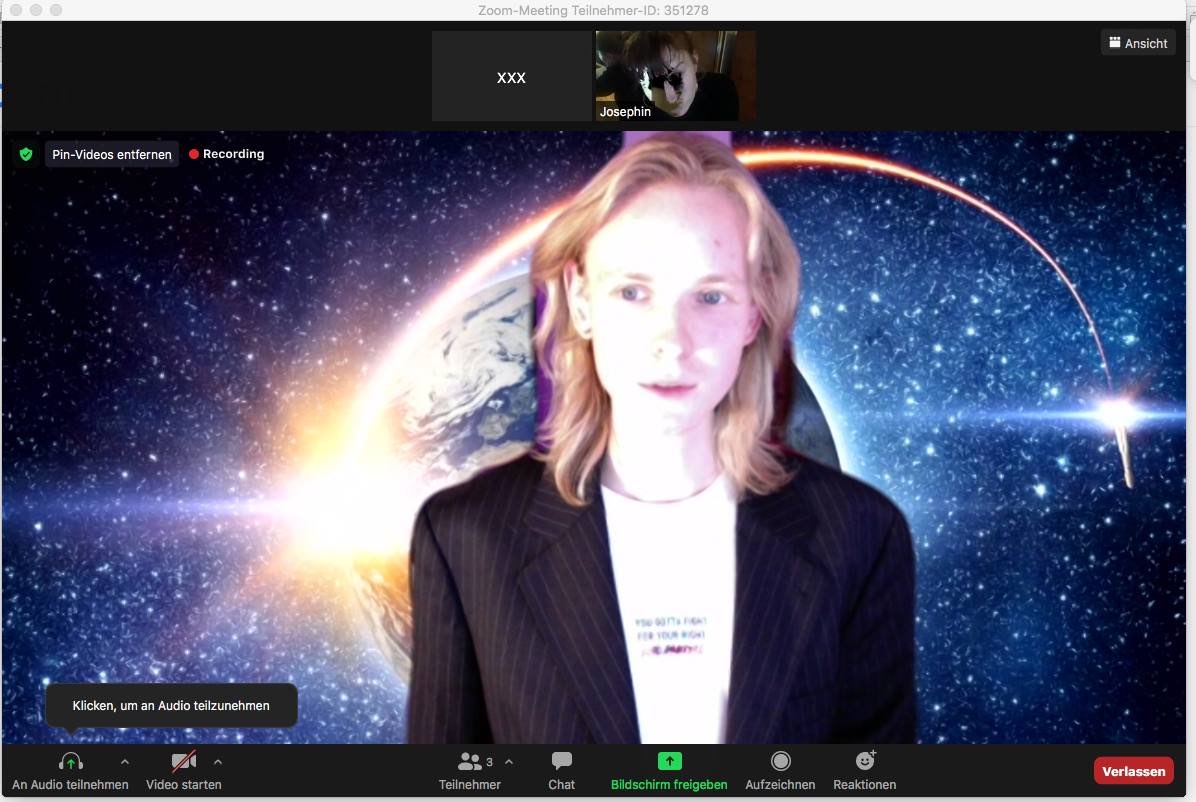Click the window title Zoom-Meeting Teilnehmer-ID
Viewport: 1196px width, 802px height.
(593, 11)
